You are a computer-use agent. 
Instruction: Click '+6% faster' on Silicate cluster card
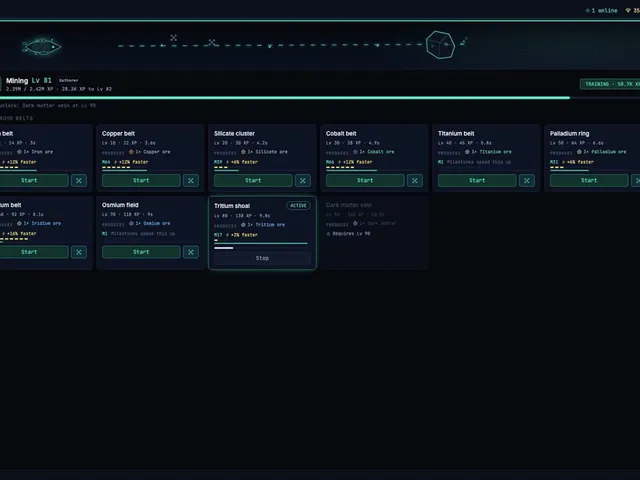[244, 162]
